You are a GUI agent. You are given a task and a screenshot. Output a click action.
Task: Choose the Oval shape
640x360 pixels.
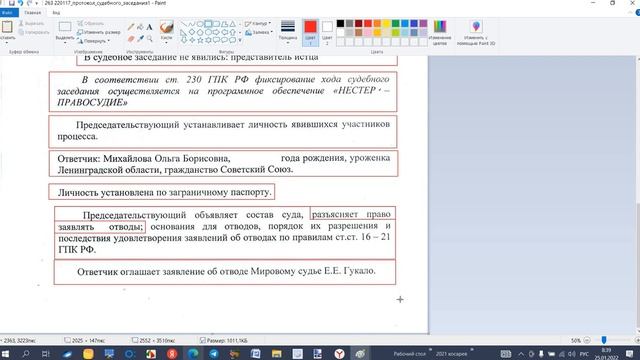pos(200,24)
